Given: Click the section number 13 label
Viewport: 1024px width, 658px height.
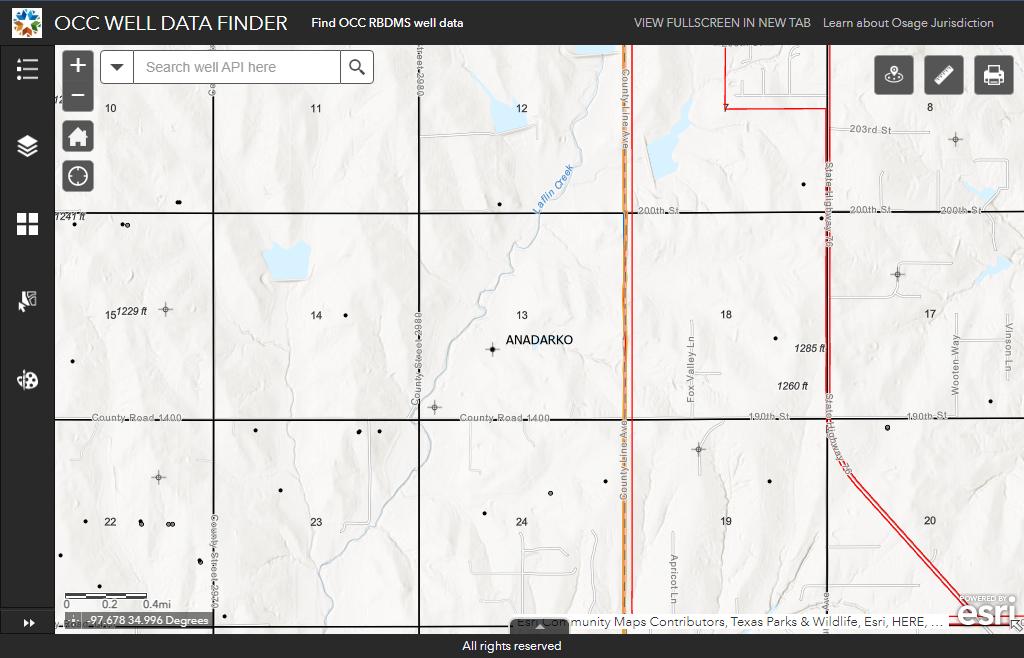Looking at the screenshot, I should click(522, 315).
